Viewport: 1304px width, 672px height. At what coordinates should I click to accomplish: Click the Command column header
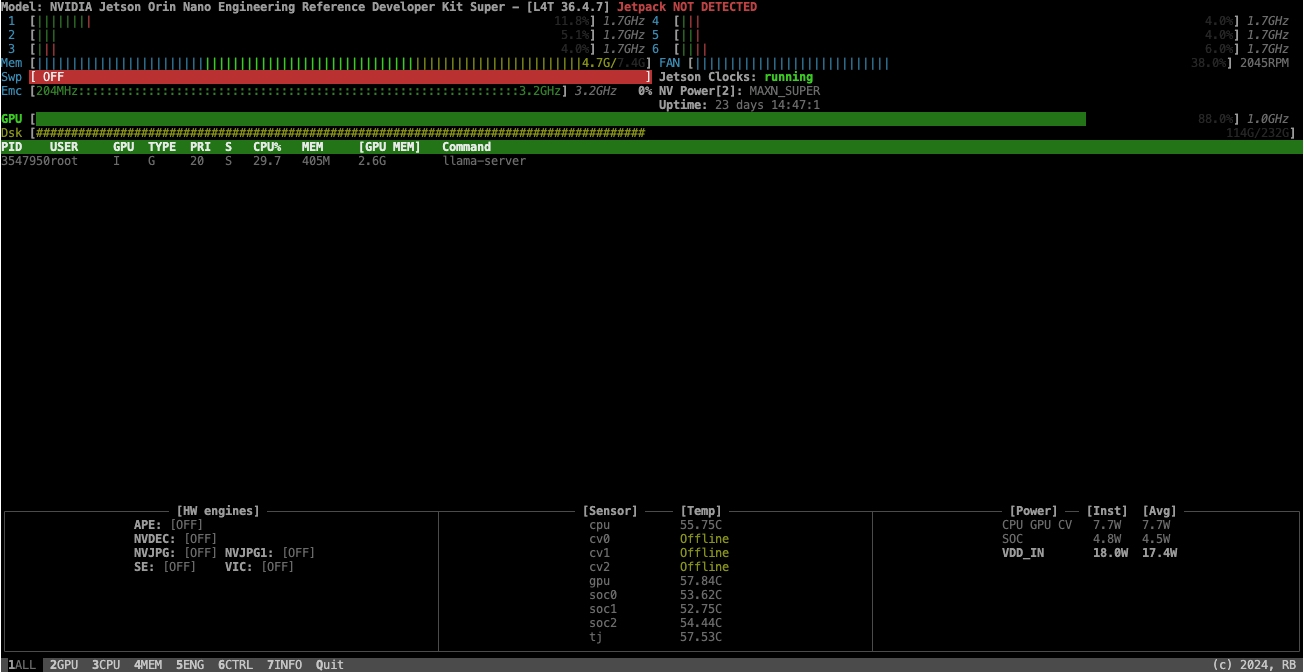[467, 147]
